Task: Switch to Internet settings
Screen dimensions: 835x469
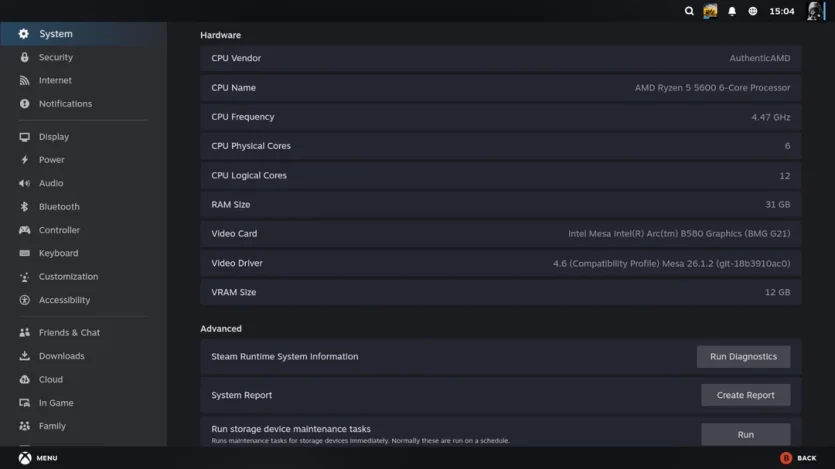Action: pyautogui.click(x=83, y=80)
